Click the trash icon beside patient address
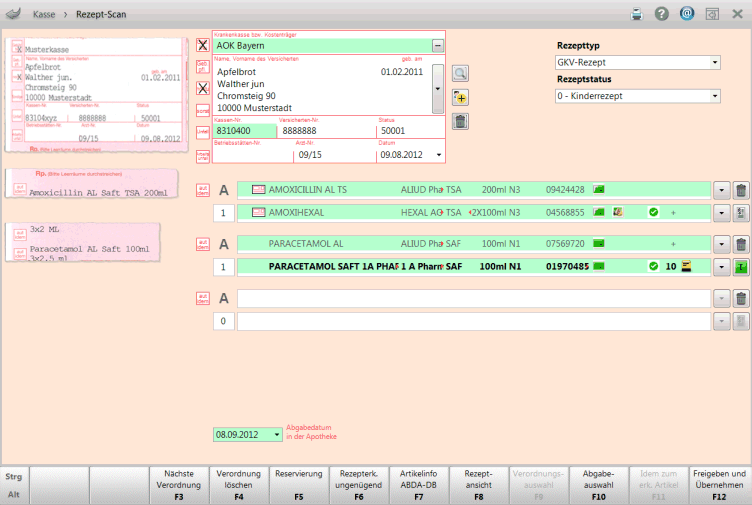 (x=460, y=121)
